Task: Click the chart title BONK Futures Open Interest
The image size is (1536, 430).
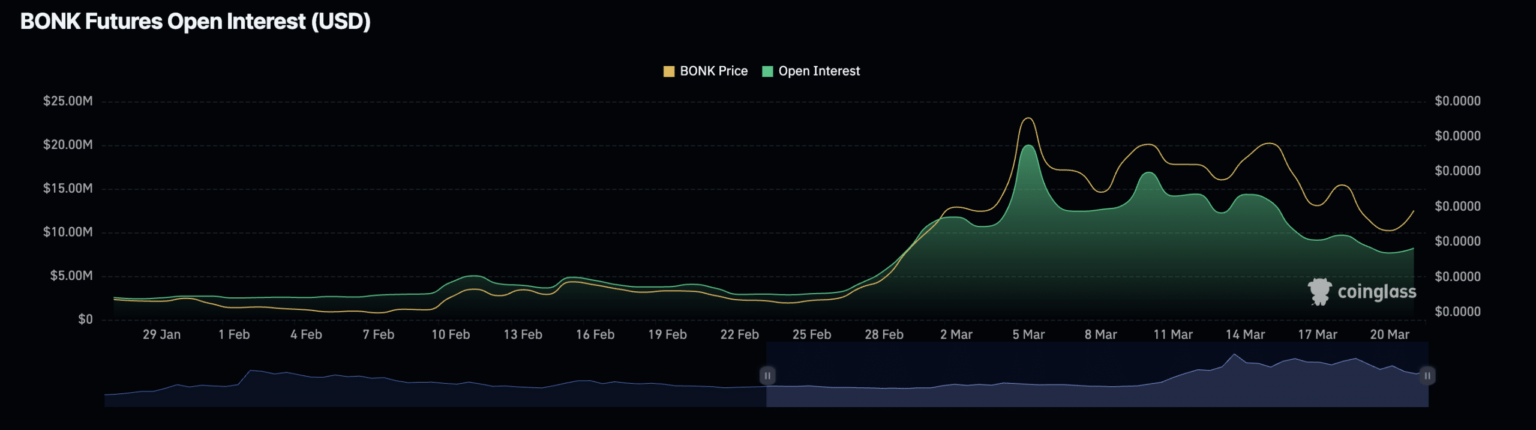Action: point(196,22)
